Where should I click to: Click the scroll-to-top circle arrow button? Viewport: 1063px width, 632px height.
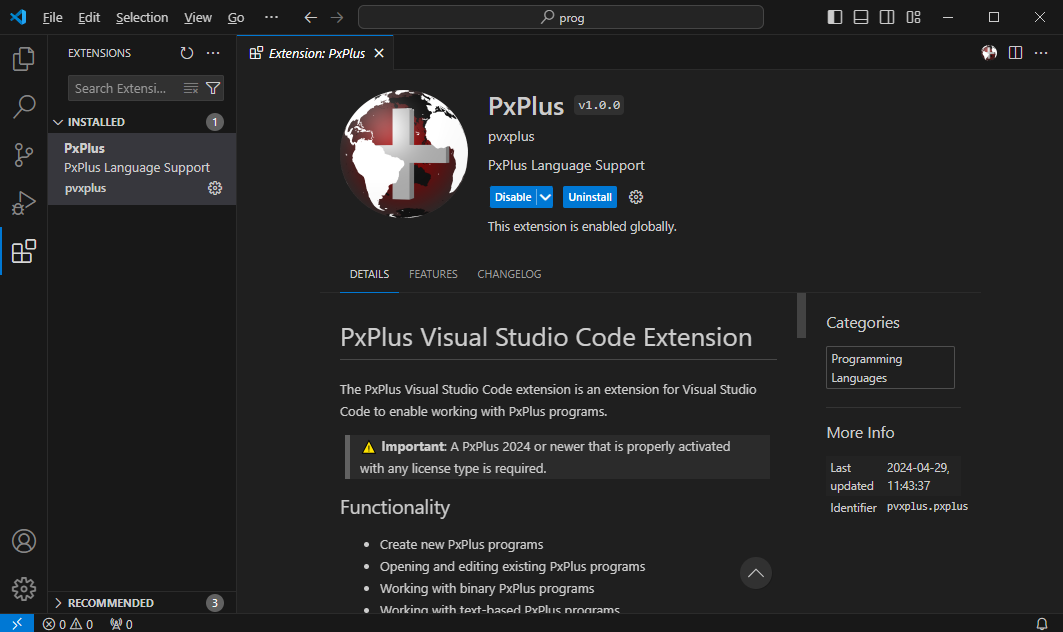pos(755,573)
